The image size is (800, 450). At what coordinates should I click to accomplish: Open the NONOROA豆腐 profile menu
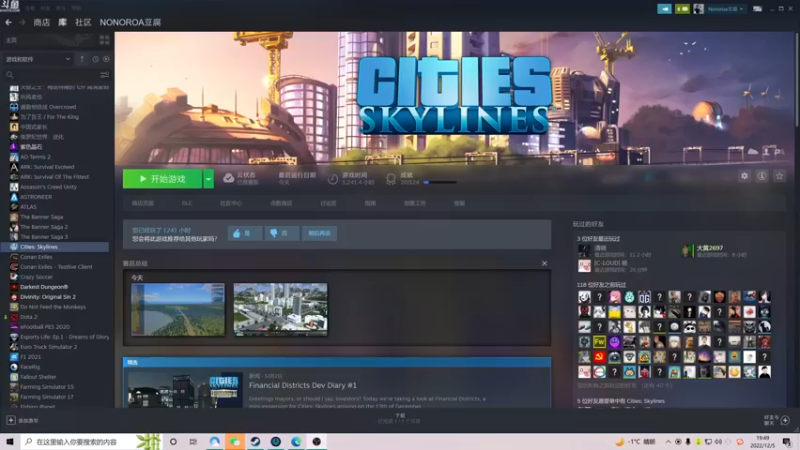(130, 22)
